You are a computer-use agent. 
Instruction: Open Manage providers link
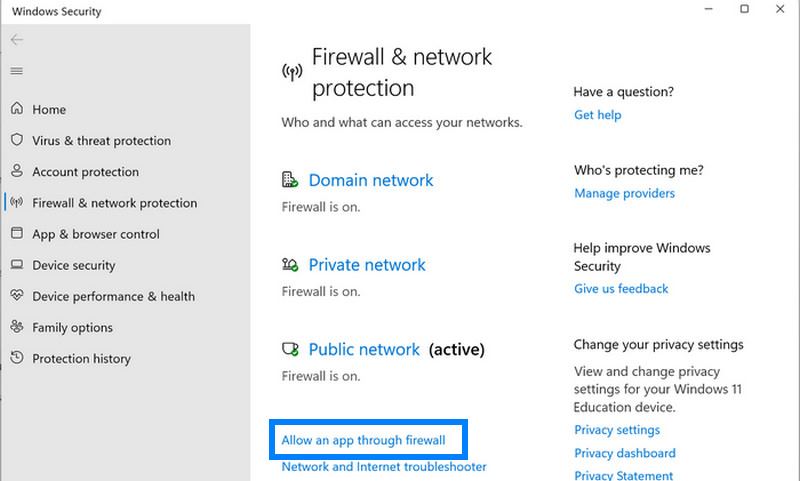(x=624, y=193)
